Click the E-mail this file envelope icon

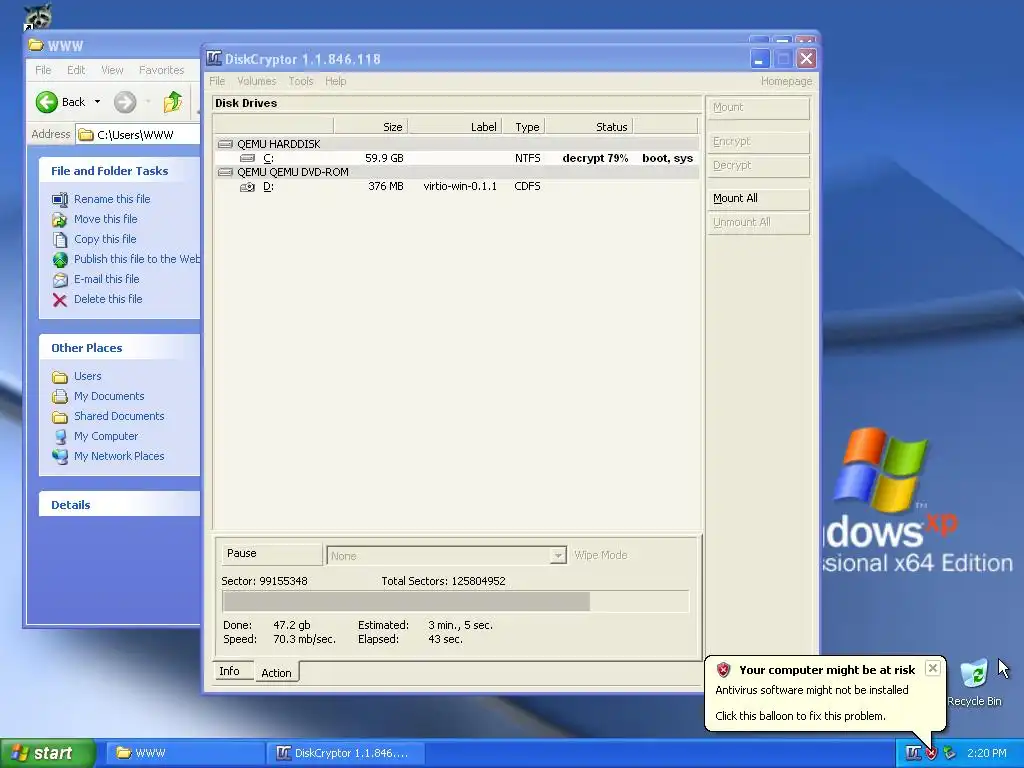(x=60, y=280)
